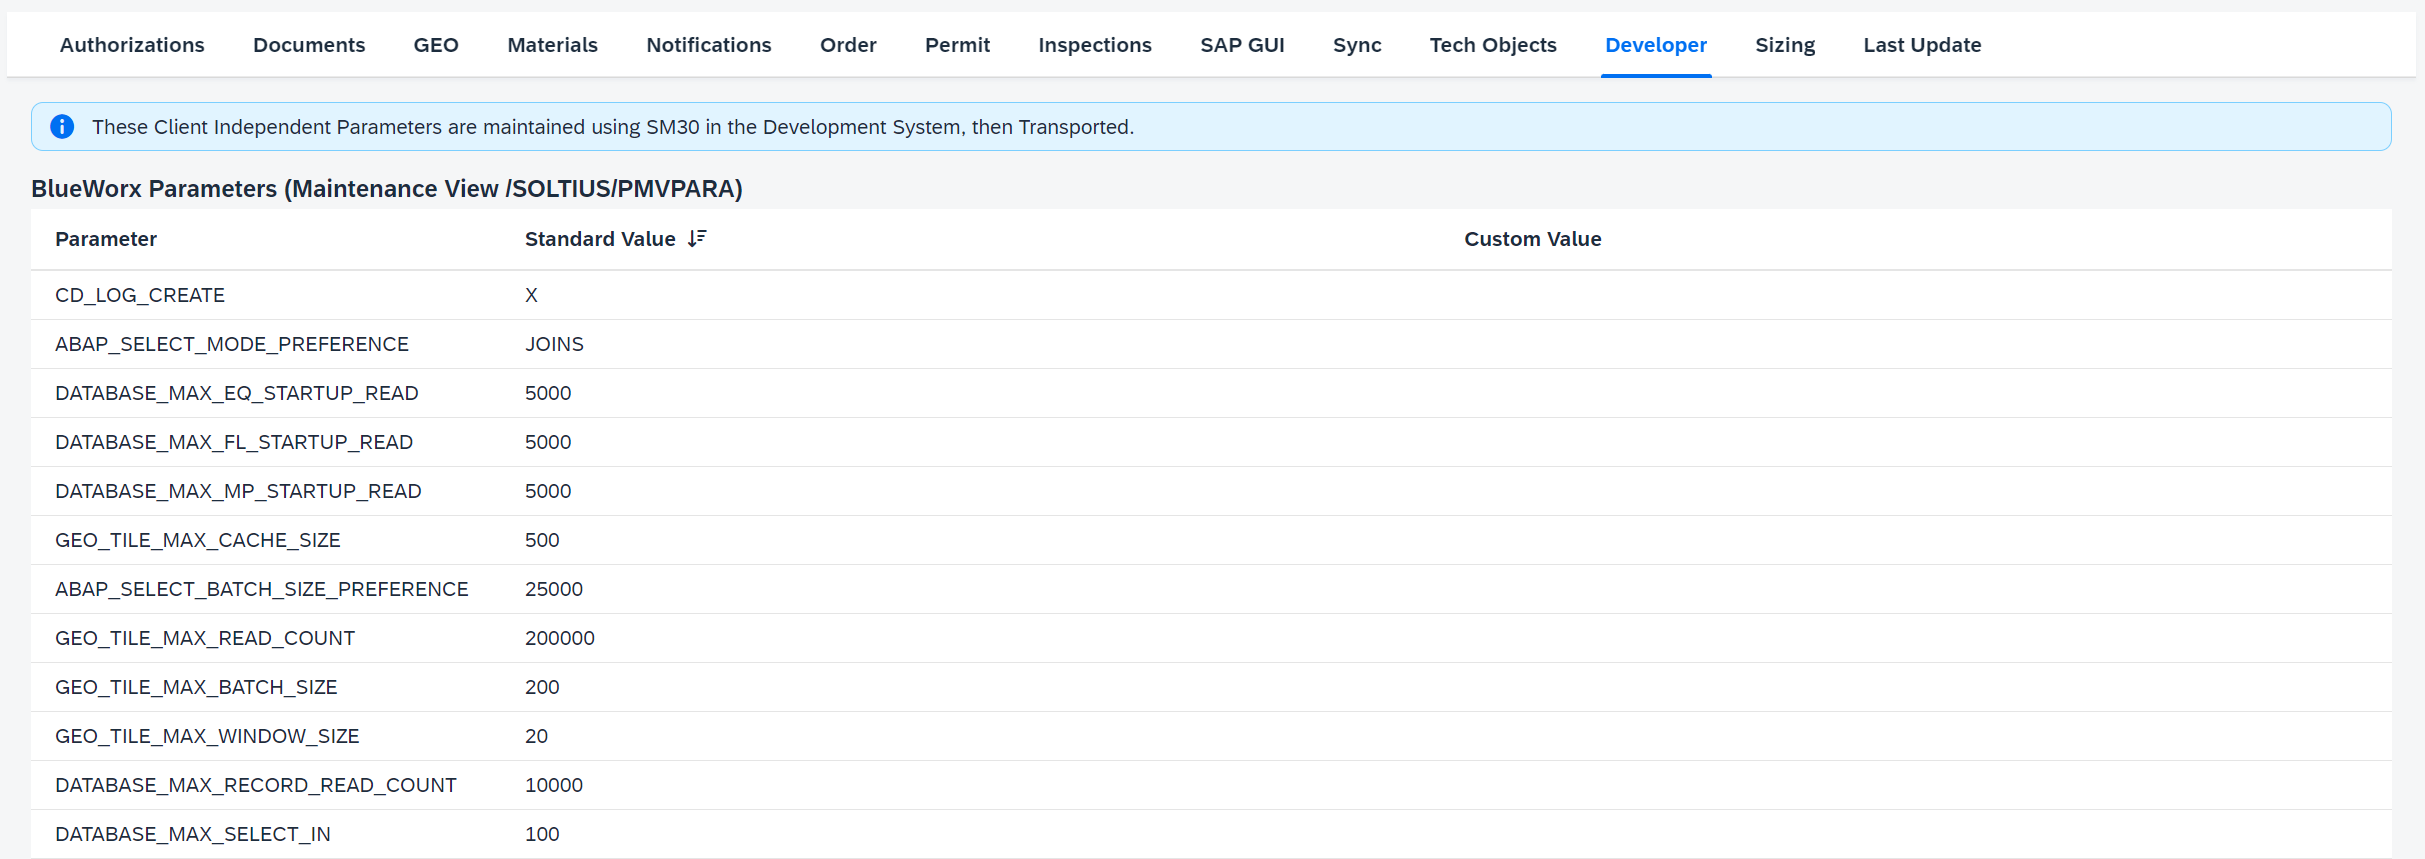Click the DATABASE_MAX_MP_STARTUP_READ parameter
2425x859 pixels.
coord(238,491)
